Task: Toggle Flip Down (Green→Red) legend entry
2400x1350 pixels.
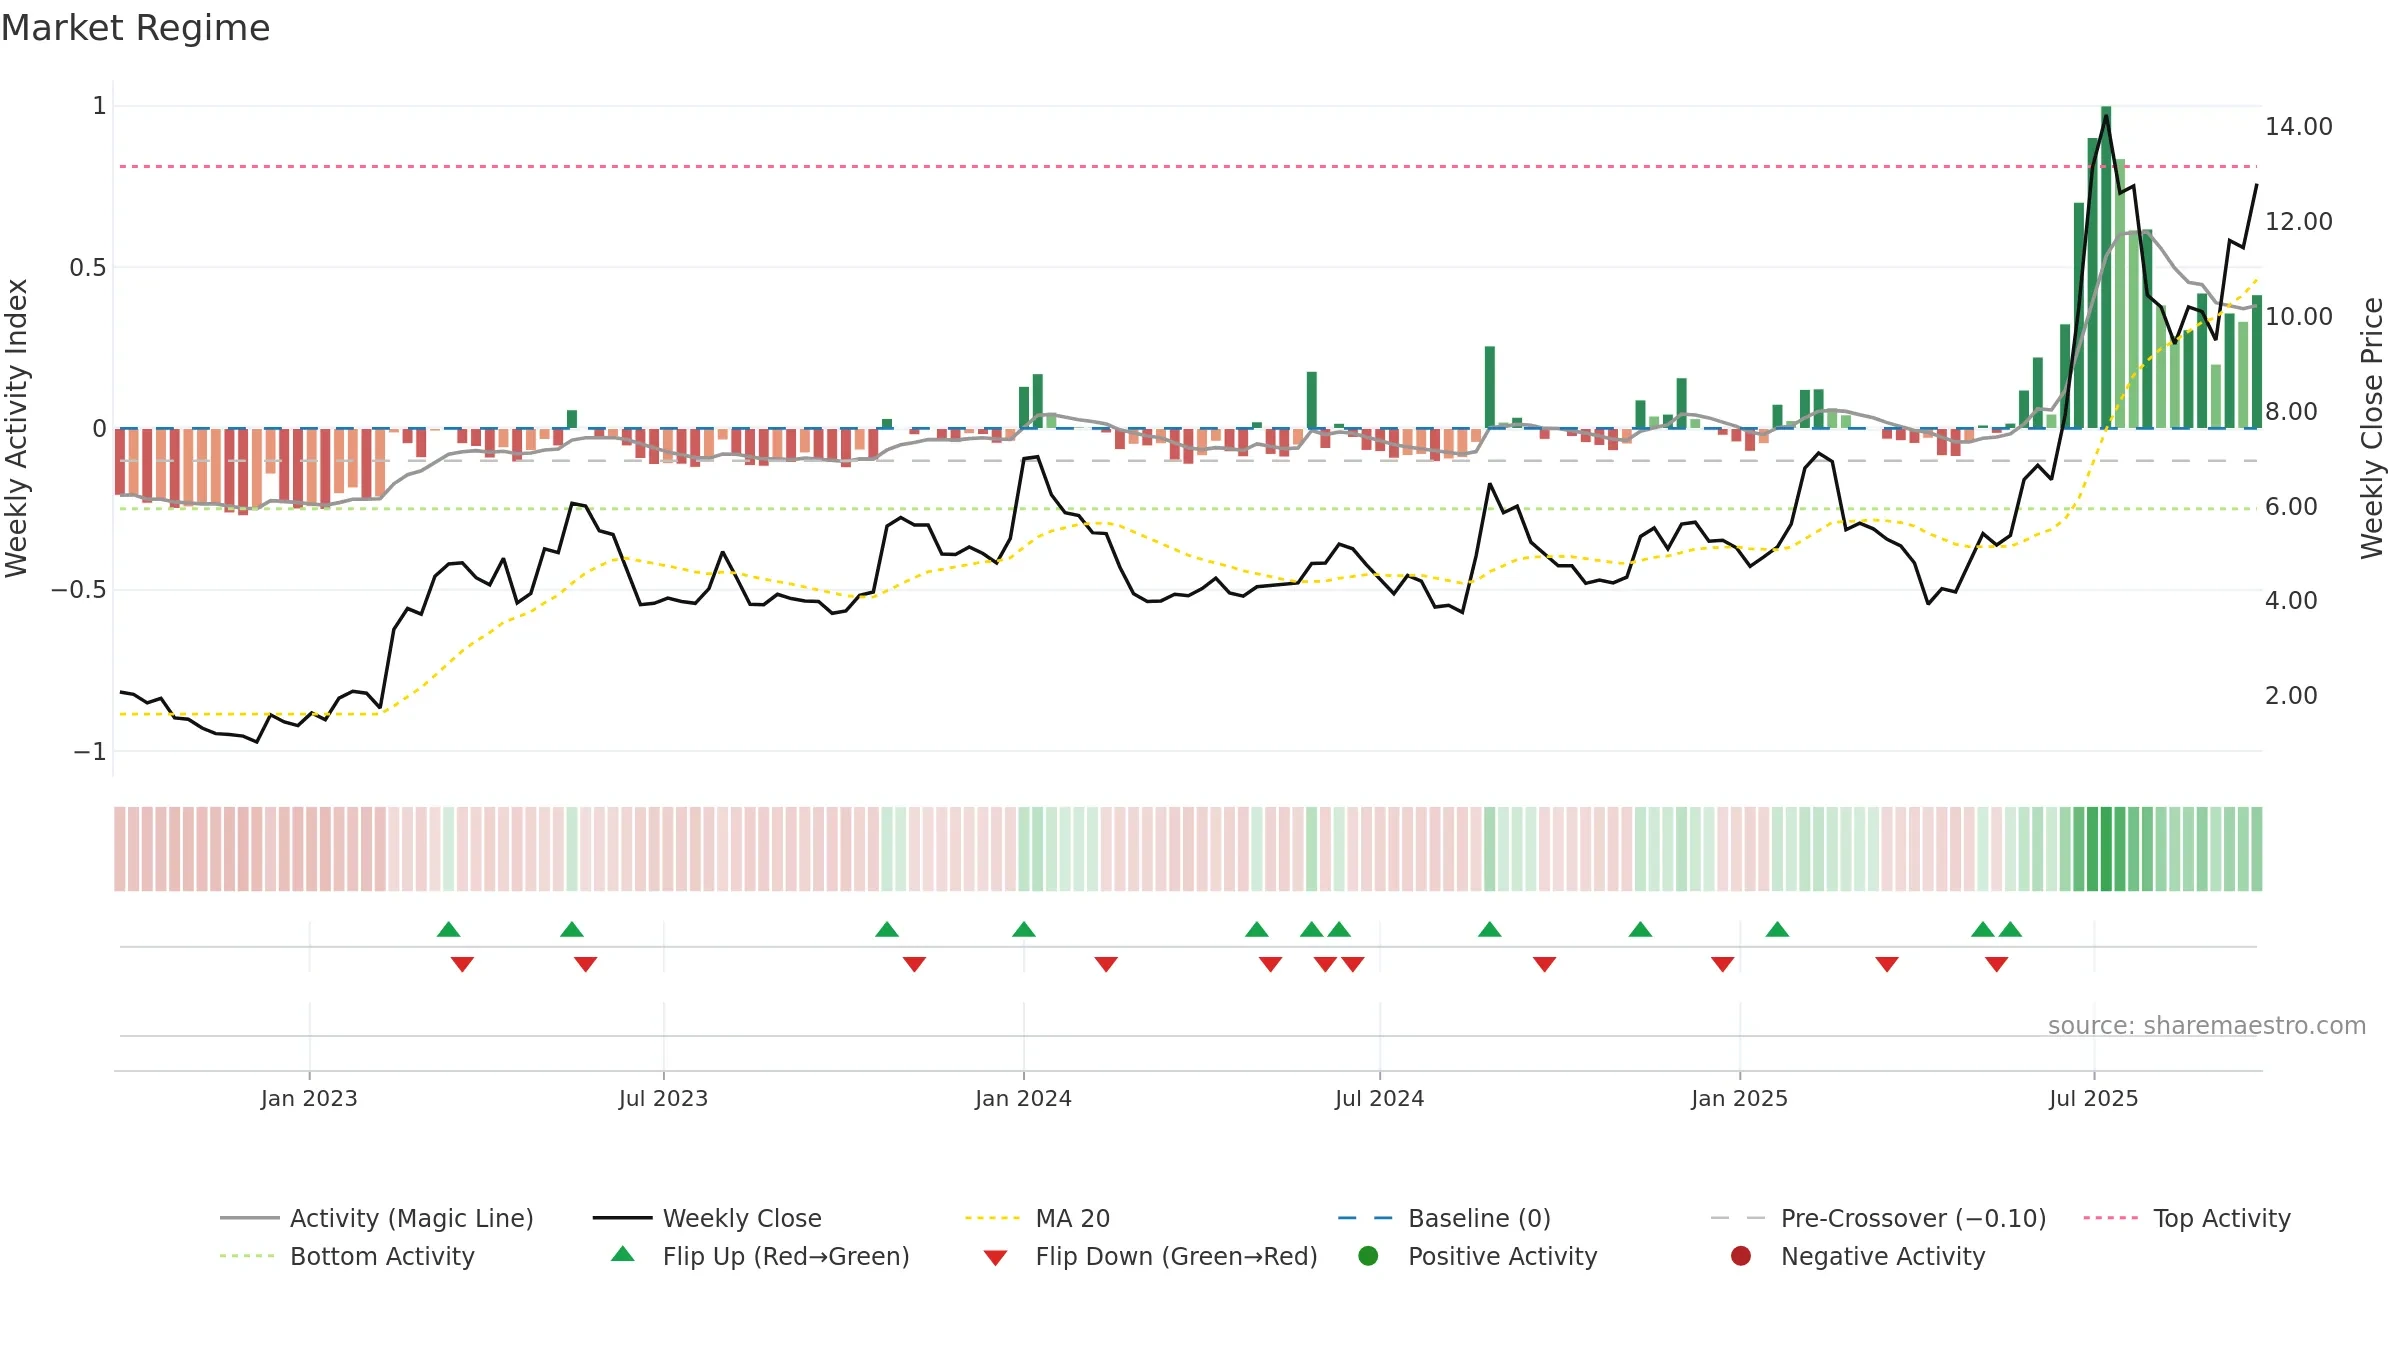Action: point(1150,1256)
